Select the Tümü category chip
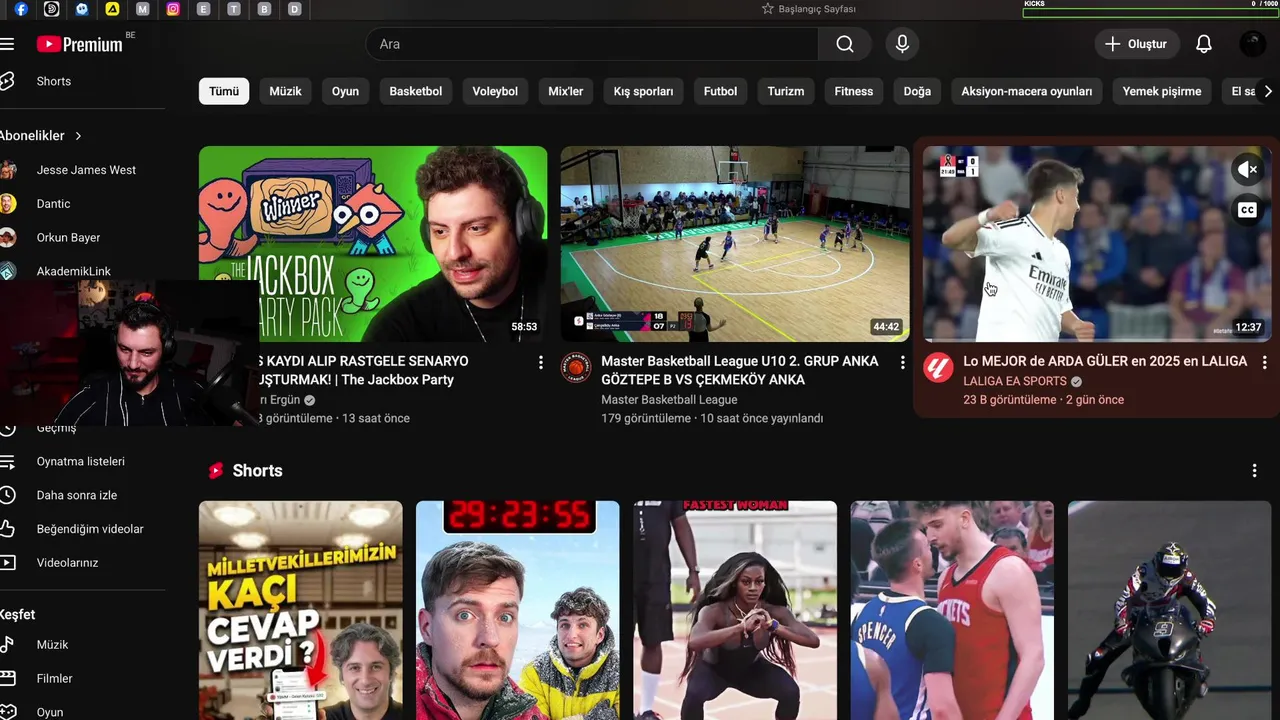 pos(224,91)
